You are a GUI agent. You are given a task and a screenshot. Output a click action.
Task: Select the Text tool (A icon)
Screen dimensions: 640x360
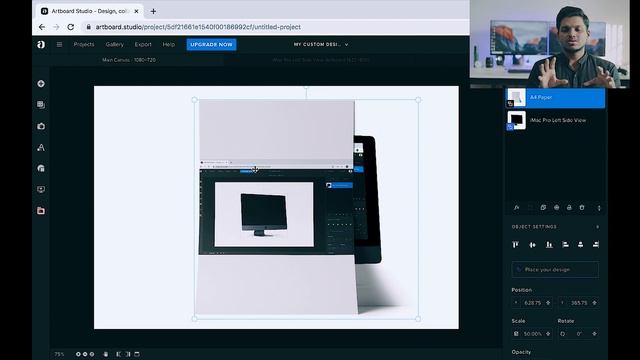41,147
